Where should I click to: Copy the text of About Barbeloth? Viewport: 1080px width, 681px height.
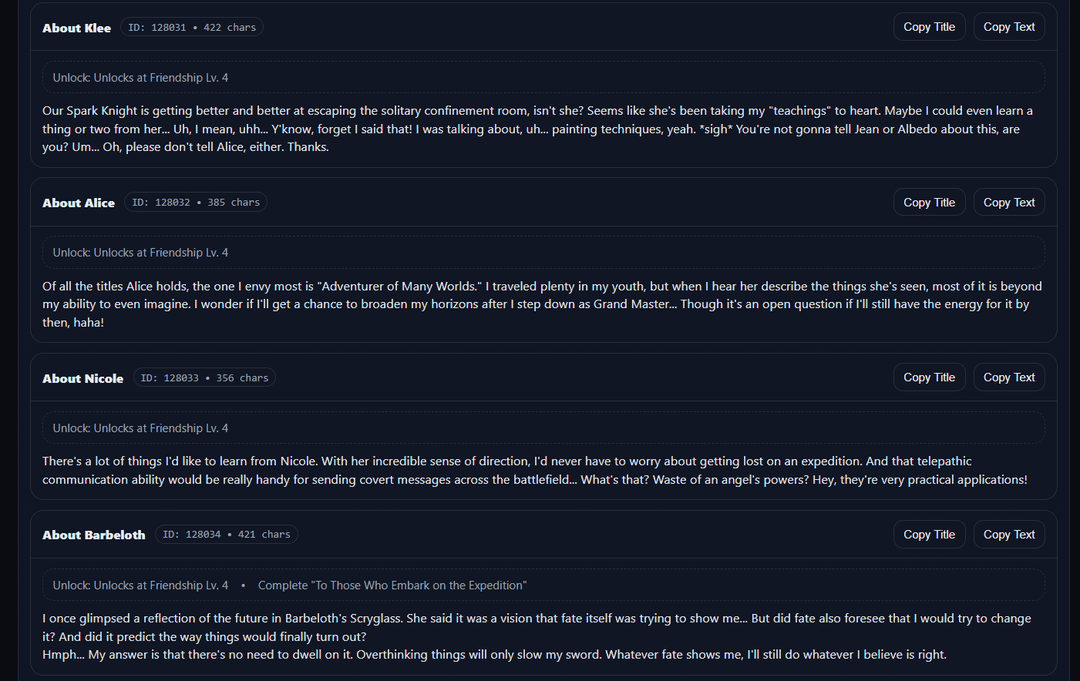[x=1009, y=534]
